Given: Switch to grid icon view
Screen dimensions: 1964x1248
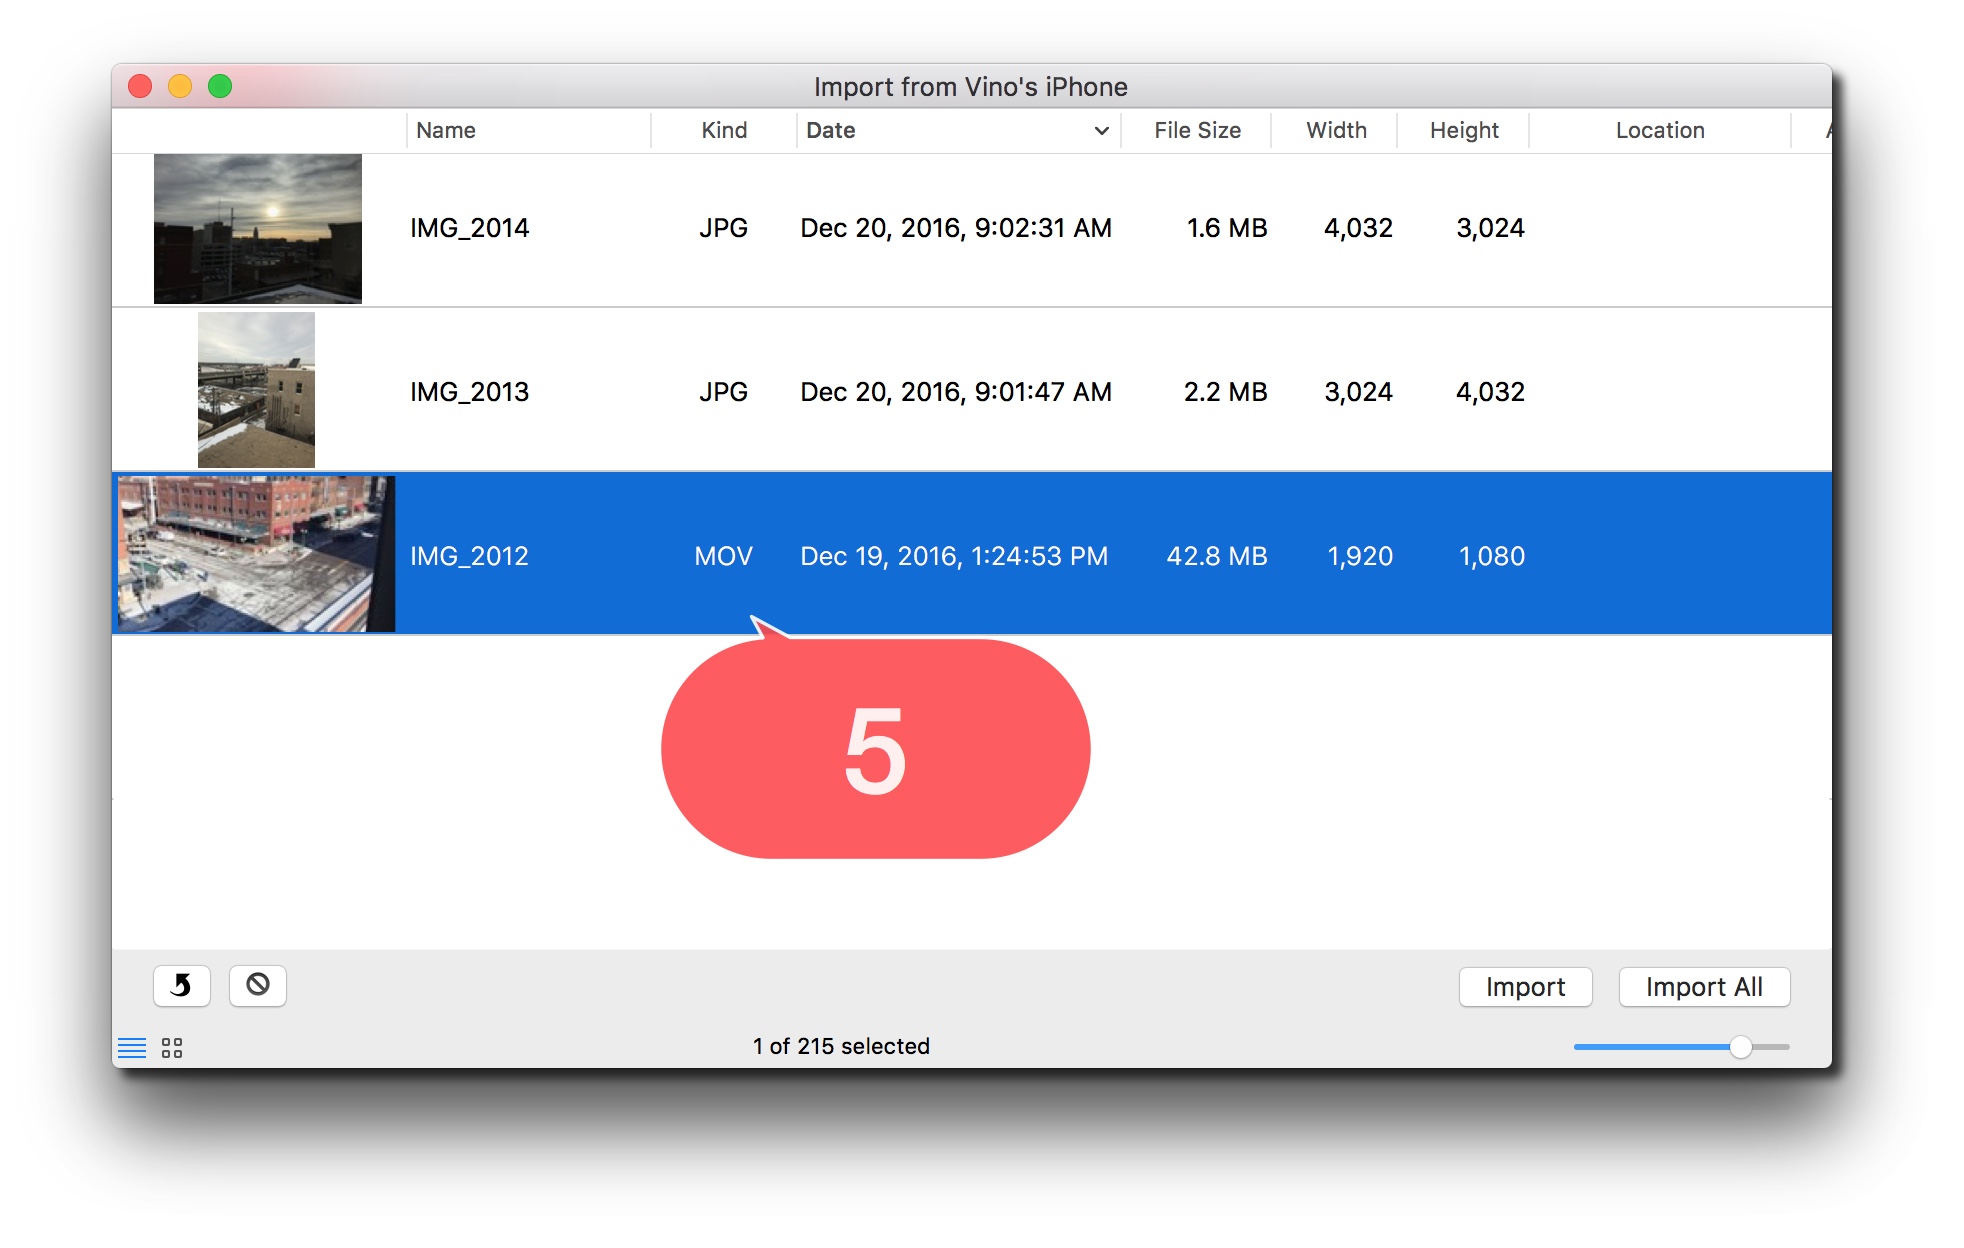Looking at the screenshot, I should tap(172, 1048).
